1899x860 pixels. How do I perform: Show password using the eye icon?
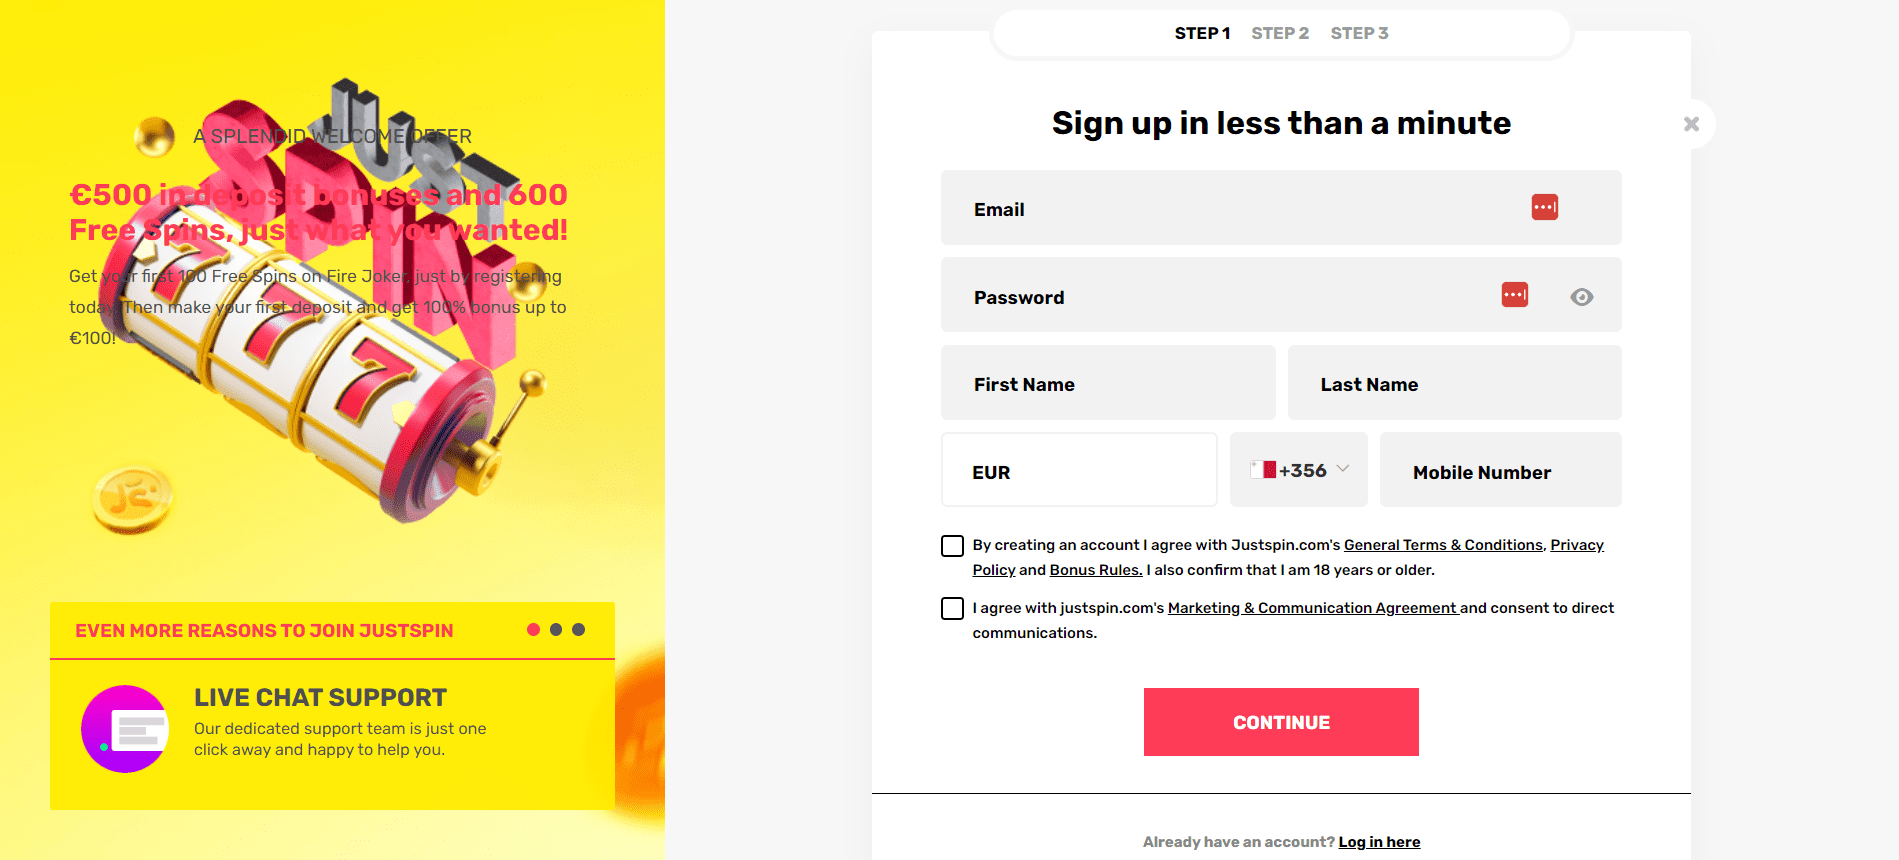pos(1581,297)
